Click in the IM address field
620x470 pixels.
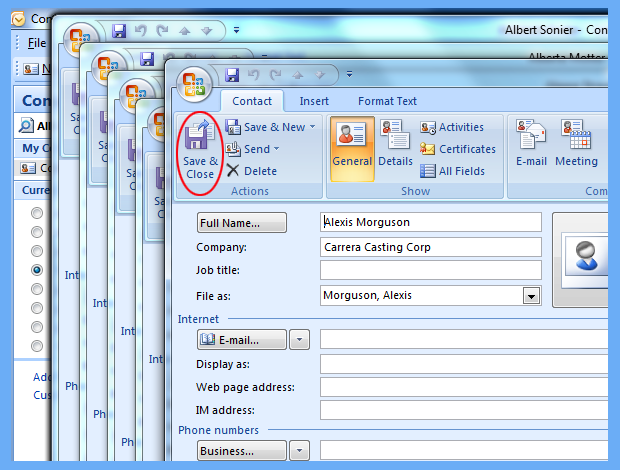coord(464,410)
